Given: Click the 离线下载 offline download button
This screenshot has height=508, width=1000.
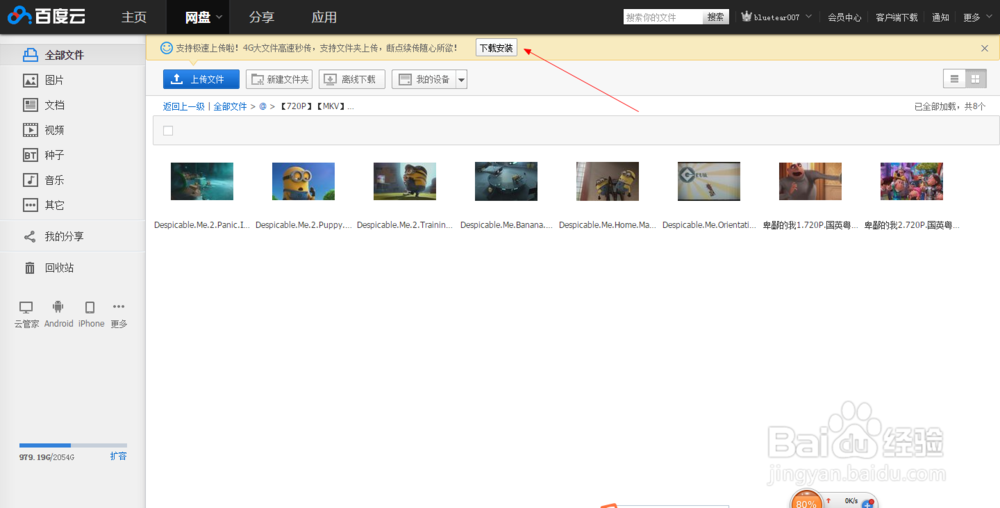Looking at the screenshot, I should tap(352, 79).
